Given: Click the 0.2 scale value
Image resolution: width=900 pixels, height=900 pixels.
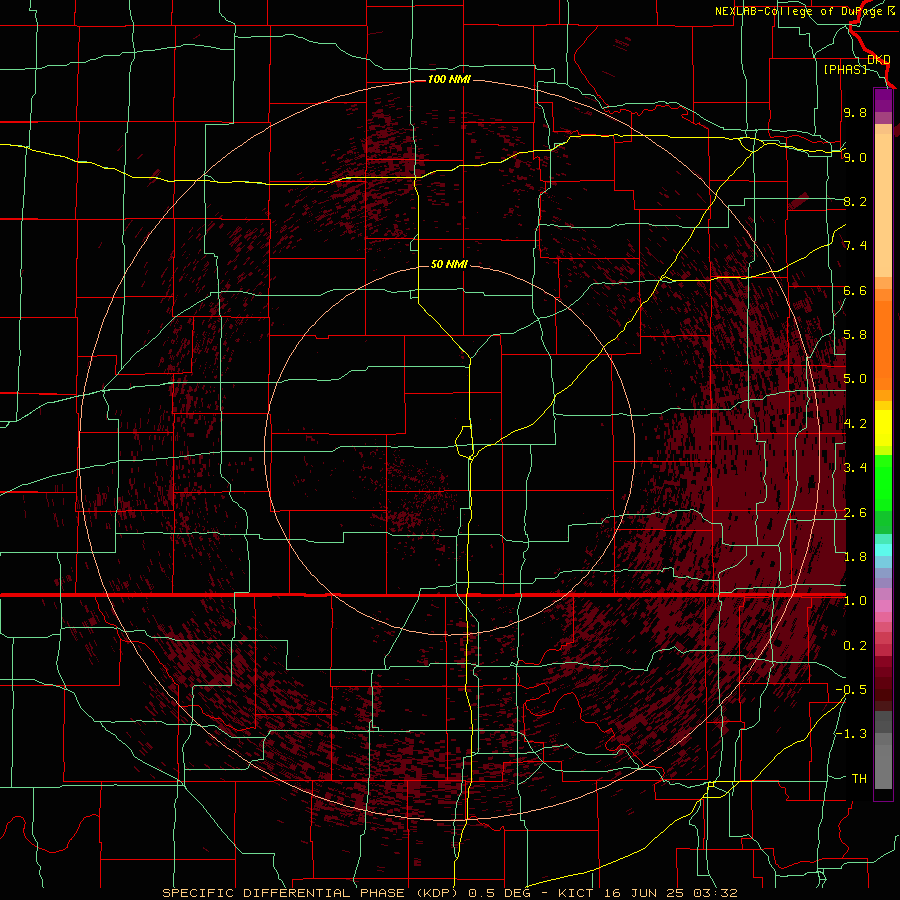Looking at the screenshot, I should click(x=855, y=646).
